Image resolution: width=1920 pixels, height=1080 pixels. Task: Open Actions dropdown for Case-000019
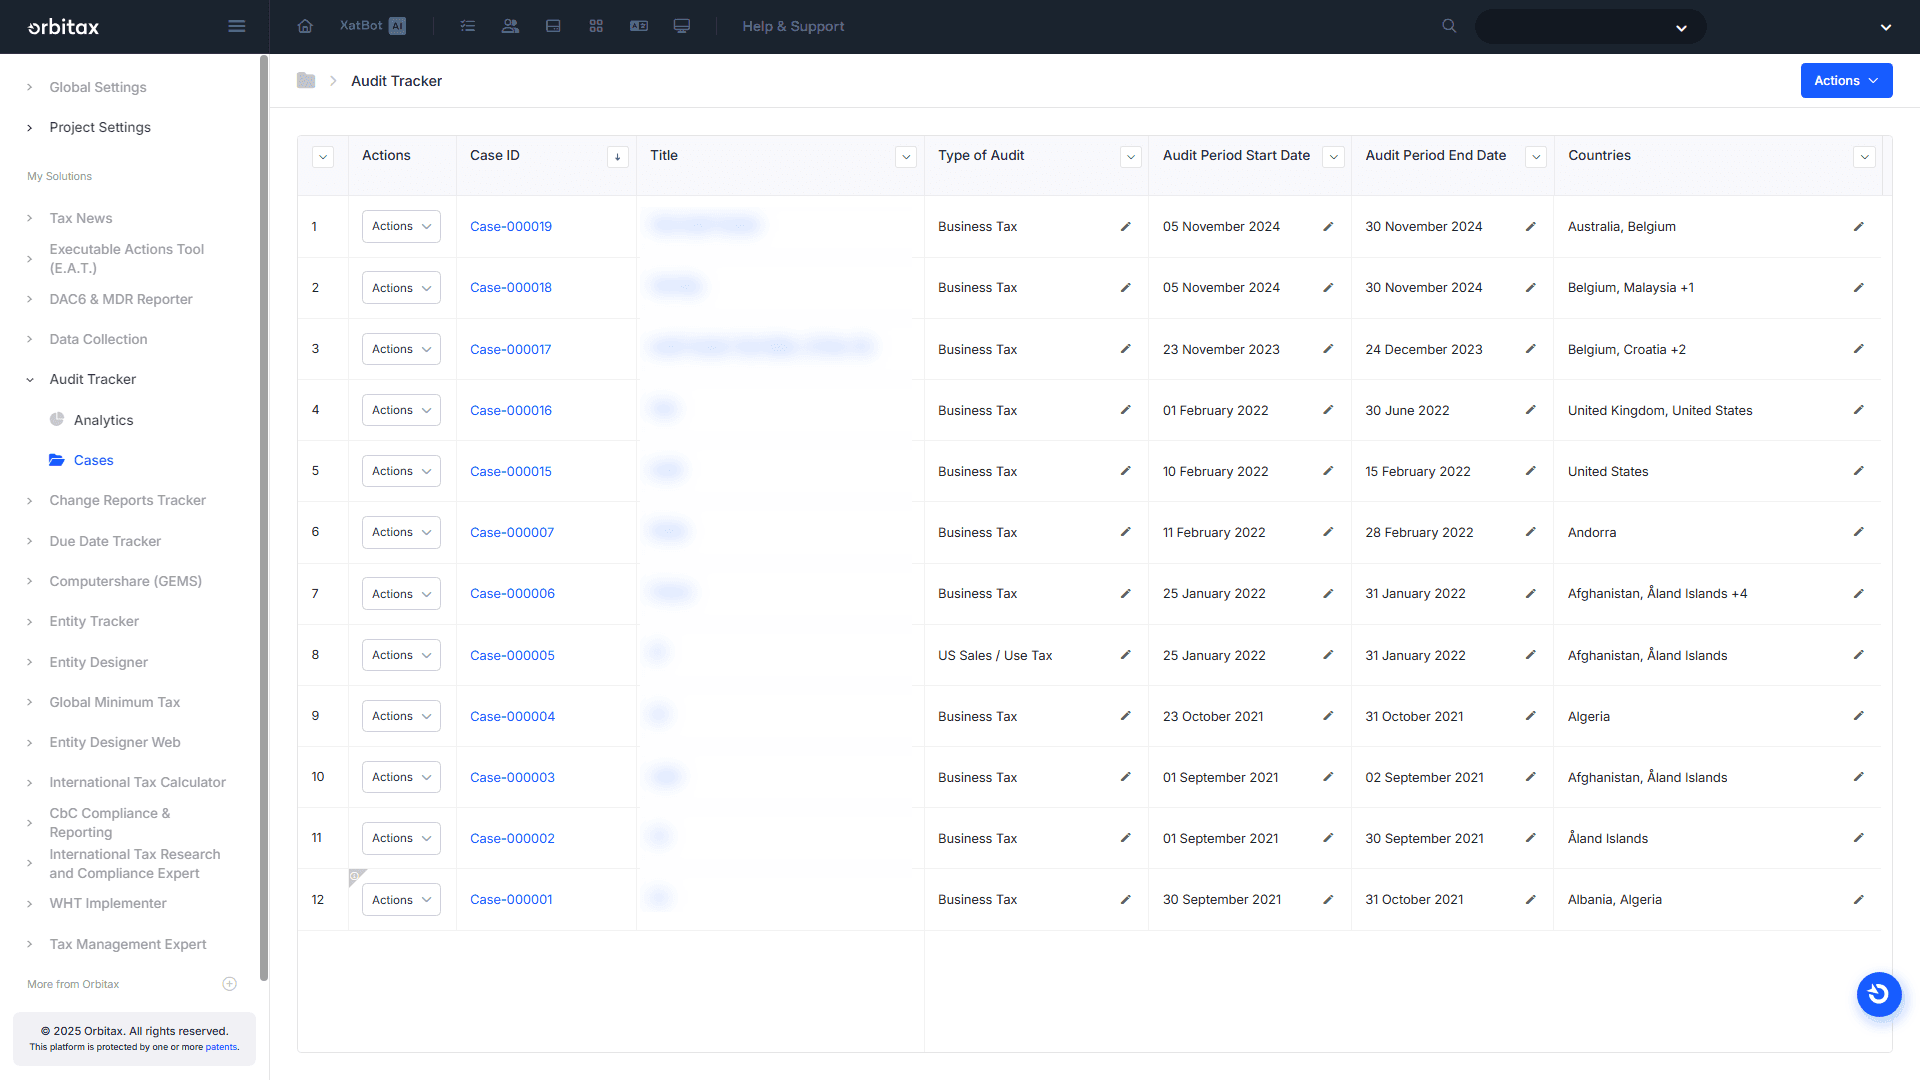point(401,226)
